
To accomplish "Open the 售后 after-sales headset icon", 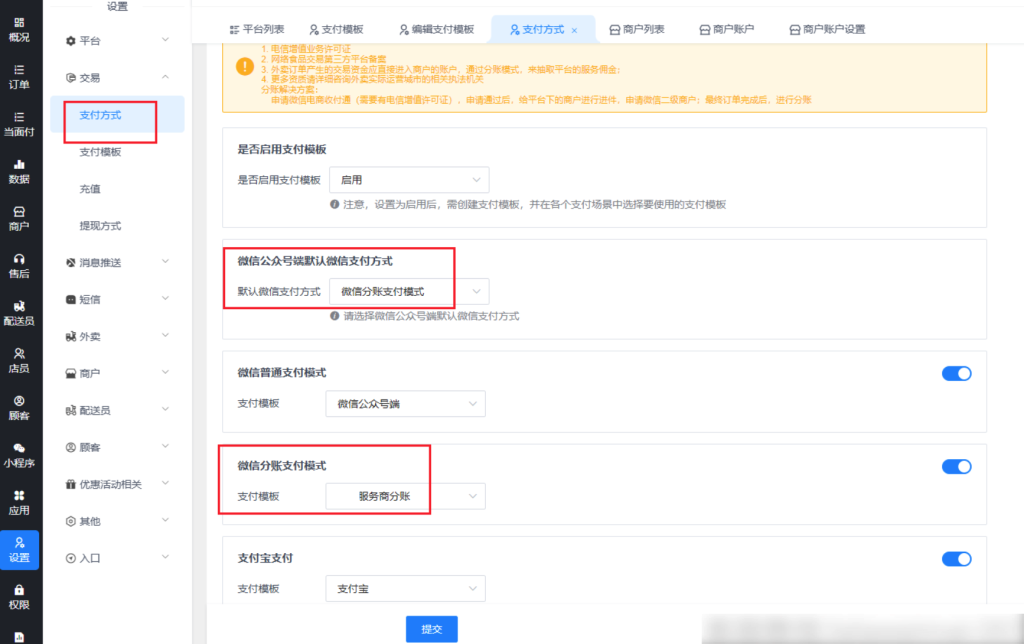I will click(19, 259).
